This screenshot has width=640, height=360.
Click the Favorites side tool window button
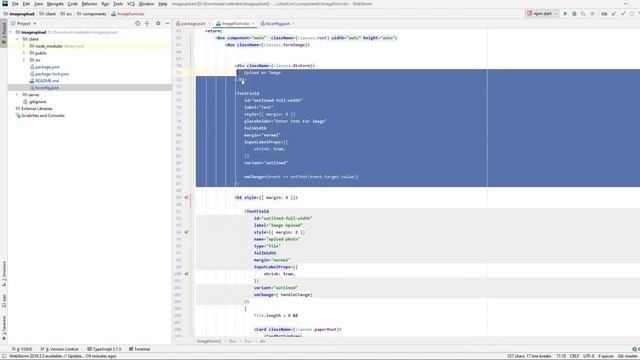pyautogui.click(x=4, y=328)
